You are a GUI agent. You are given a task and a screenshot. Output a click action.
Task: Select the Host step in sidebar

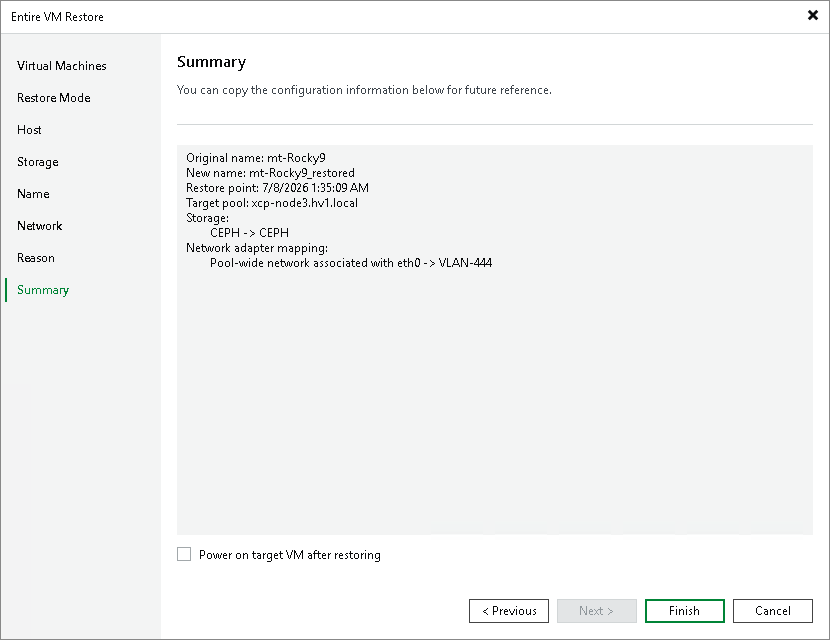pyautogui.click(x=29, y=130)
